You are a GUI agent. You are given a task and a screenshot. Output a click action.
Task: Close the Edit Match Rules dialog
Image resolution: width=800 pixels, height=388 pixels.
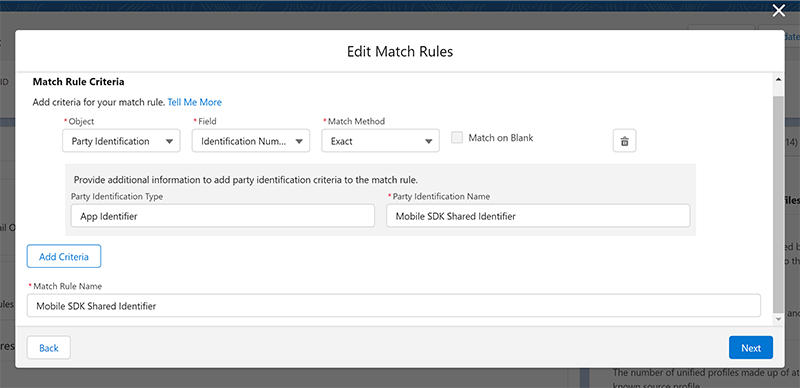pos(779,11)
